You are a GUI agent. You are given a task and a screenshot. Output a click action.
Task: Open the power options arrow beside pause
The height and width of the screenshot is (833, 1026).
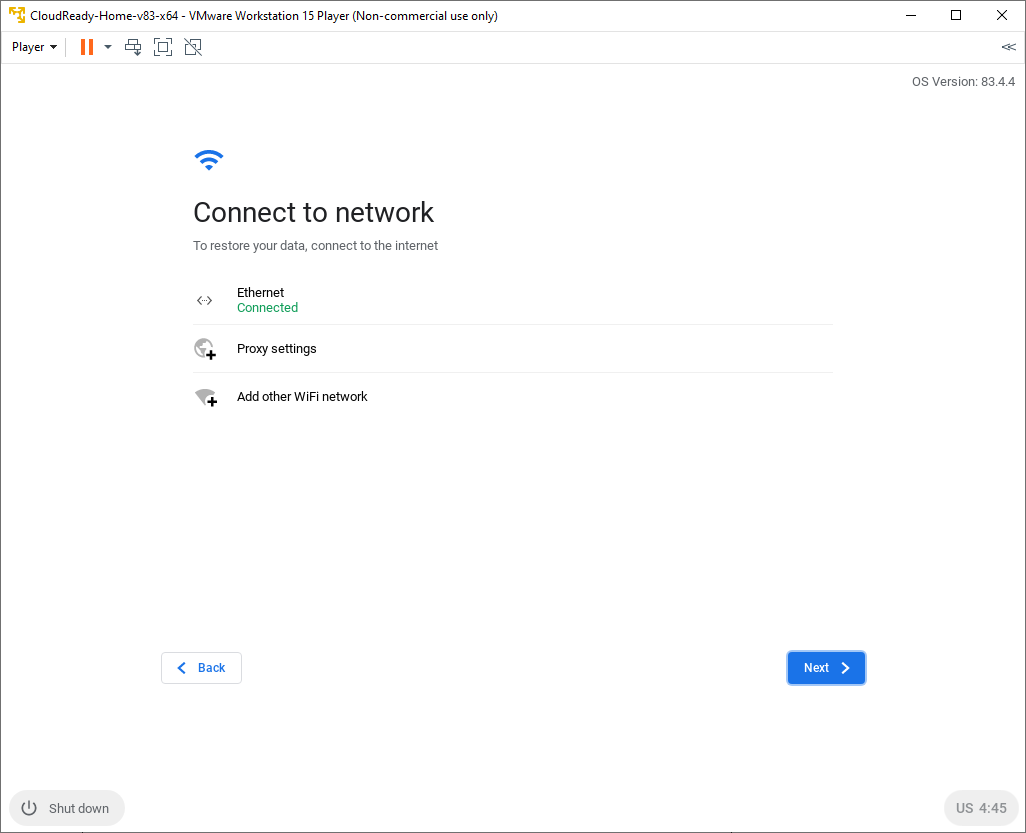[108, 47]
